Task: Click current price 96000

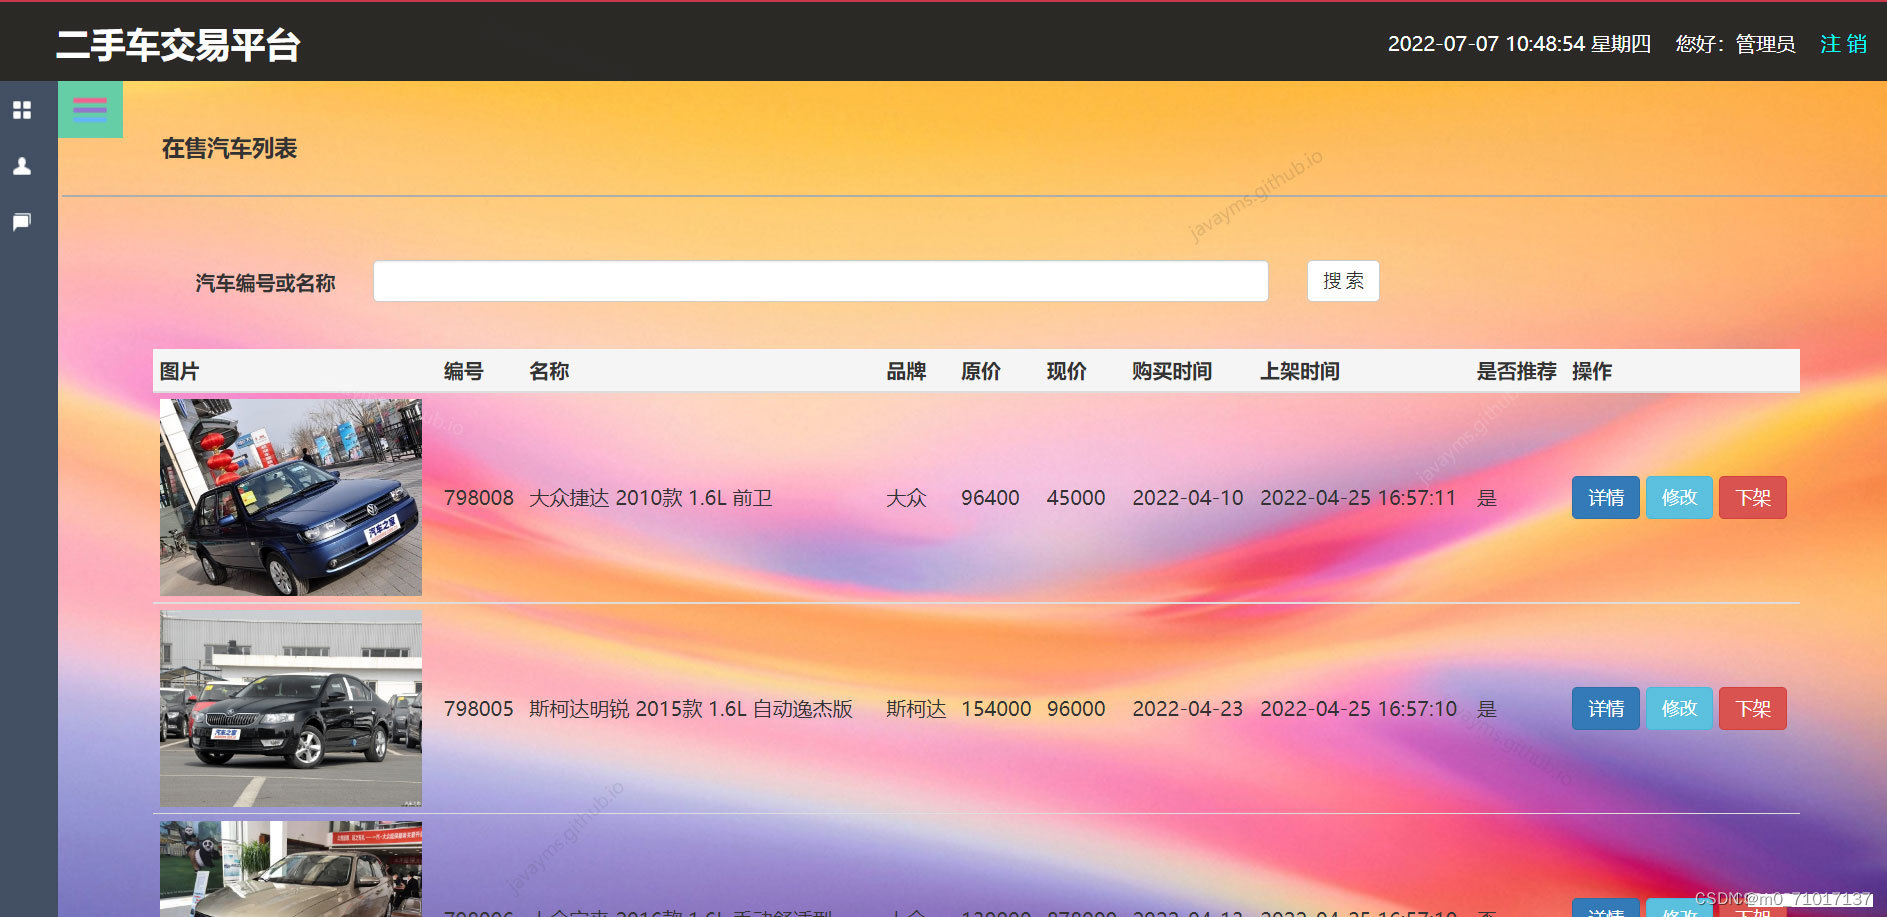Action: pyautogui.click(x=1076, y=709)
